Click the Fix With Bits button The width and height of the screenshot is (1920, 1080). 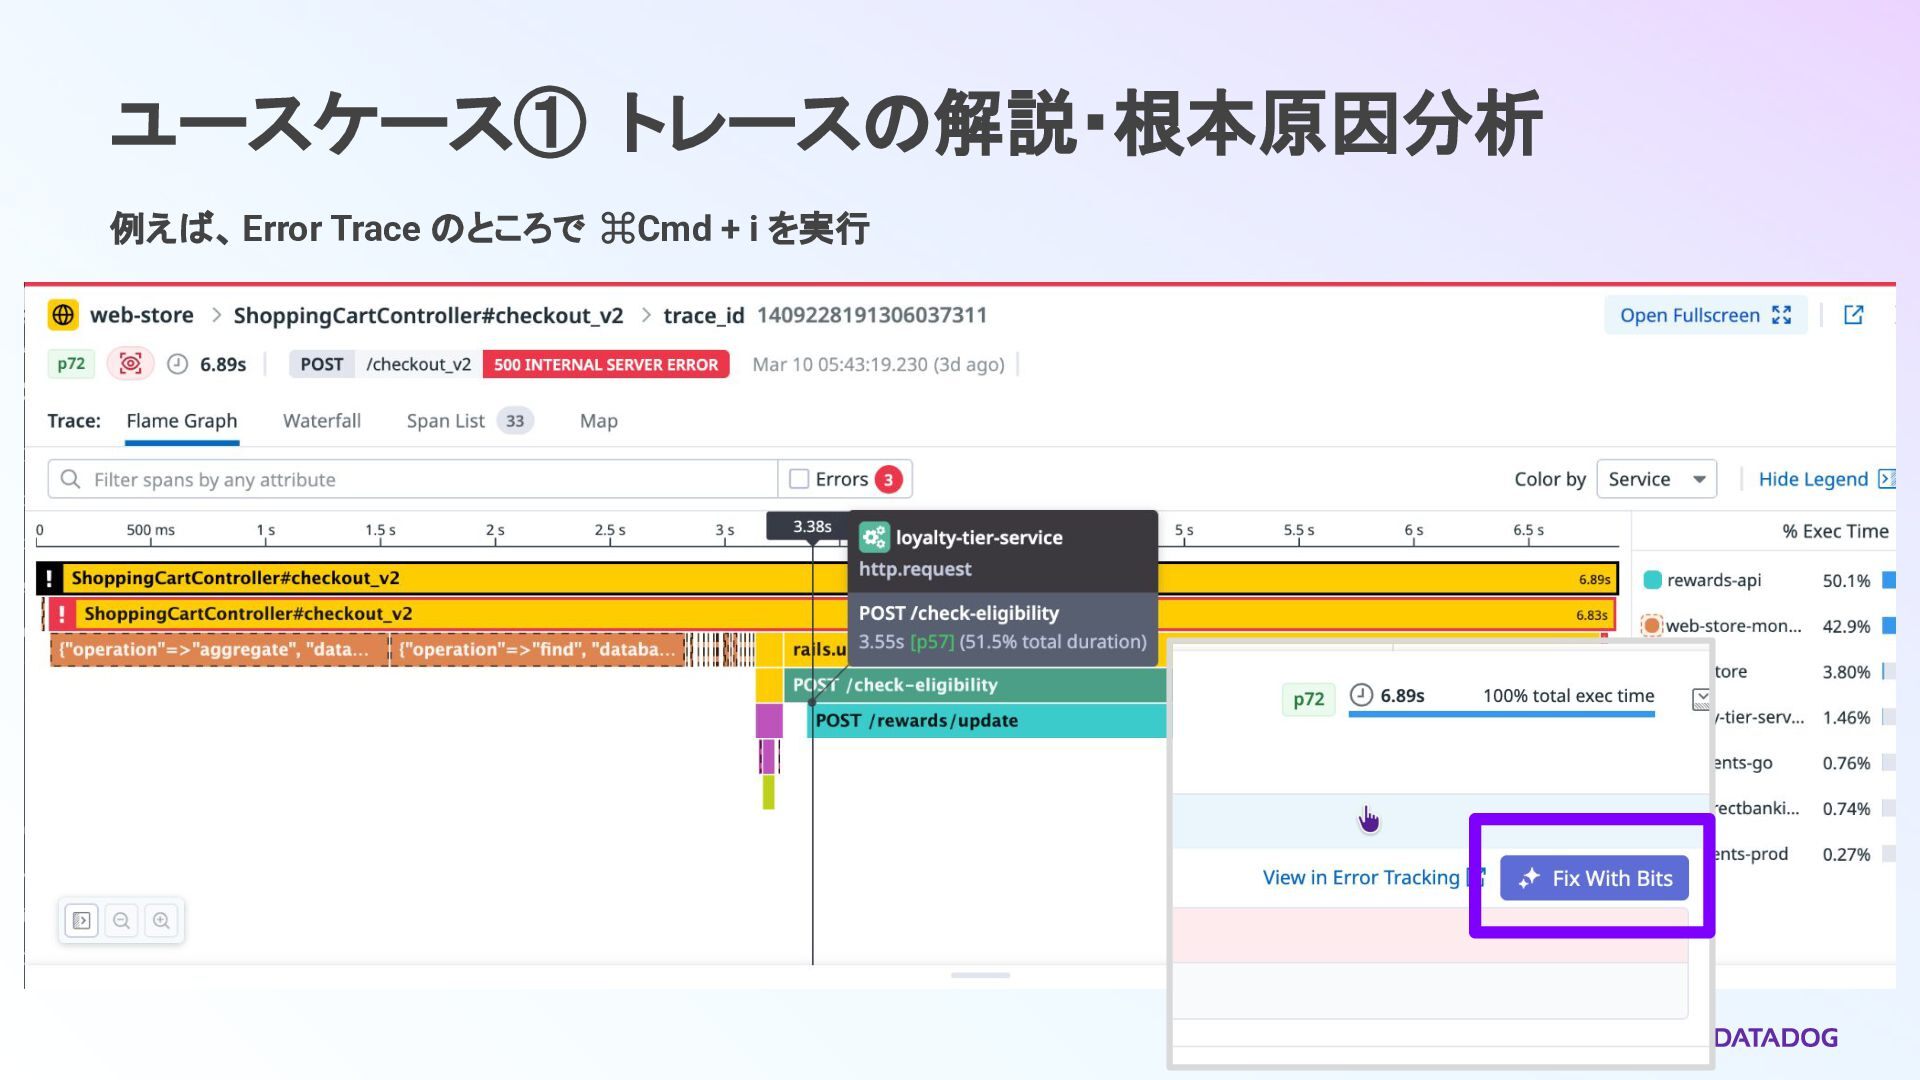[x=1594, y=878]
